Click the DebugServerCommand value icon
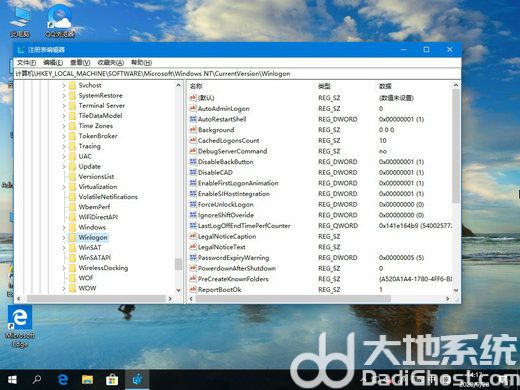The image size is (520, 390). [193, 151]
